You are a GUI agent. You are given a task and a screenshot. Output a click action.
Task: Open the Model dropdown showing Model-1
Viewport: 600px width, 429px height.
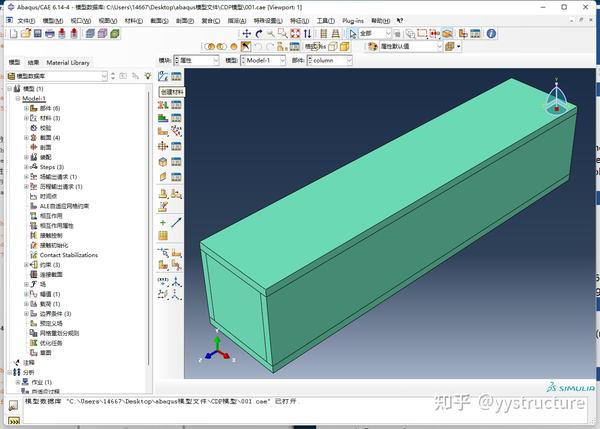(263, 60)
